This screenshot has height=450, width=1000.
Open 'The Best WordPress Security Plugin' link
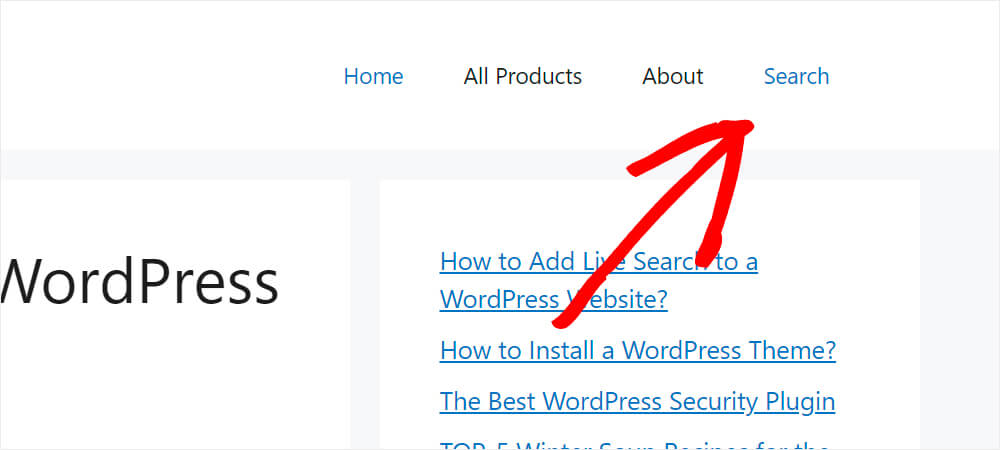pyautogui.click(x=637, y=402)
